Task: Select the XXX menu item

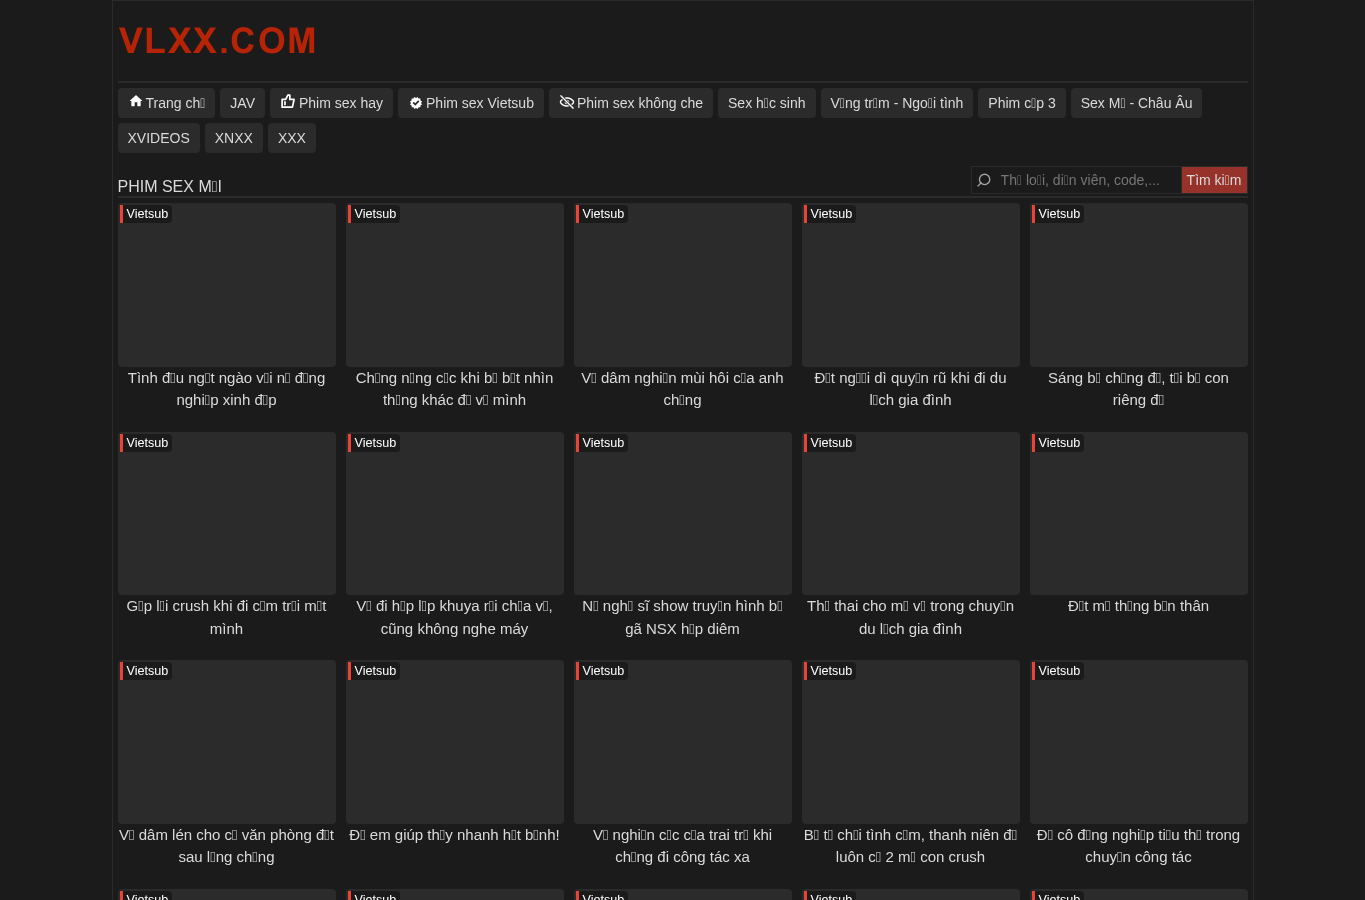Action: [292, 138]
